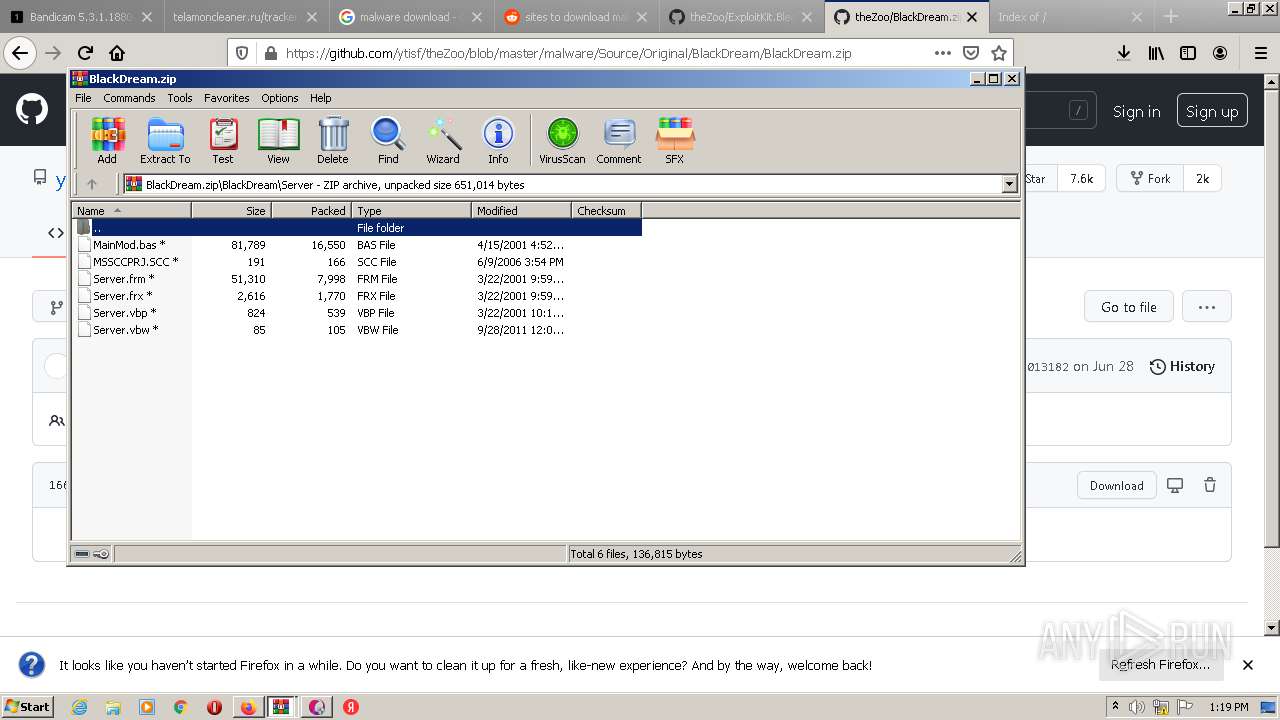Create SFX self-extracting archive
The image size is (1280, 720).
(x=675, y=140)
